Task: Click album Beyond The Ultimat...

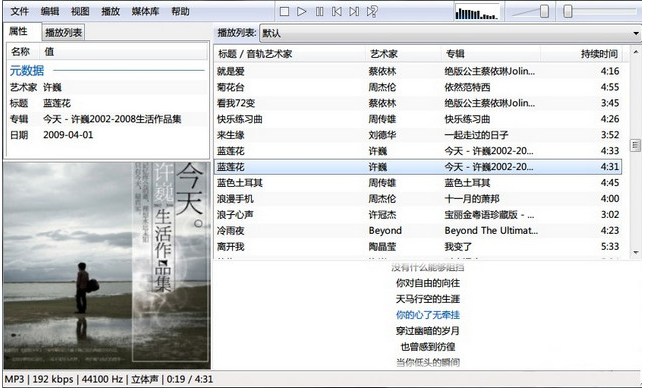Action: tap(491, 231)
